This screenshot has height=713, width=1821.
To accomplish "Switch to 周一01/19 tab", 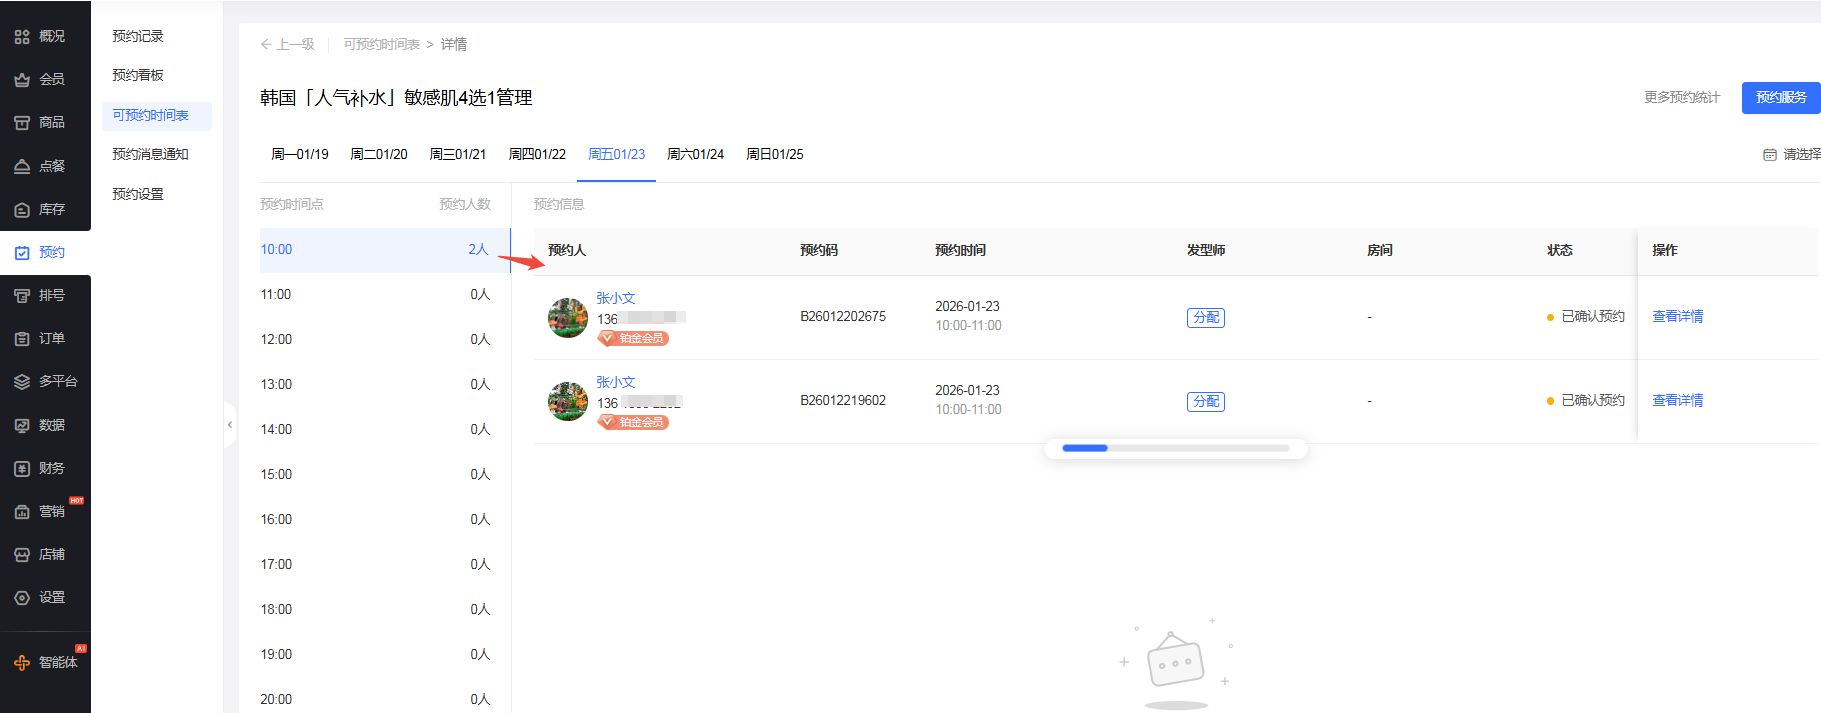I will 300,154.
